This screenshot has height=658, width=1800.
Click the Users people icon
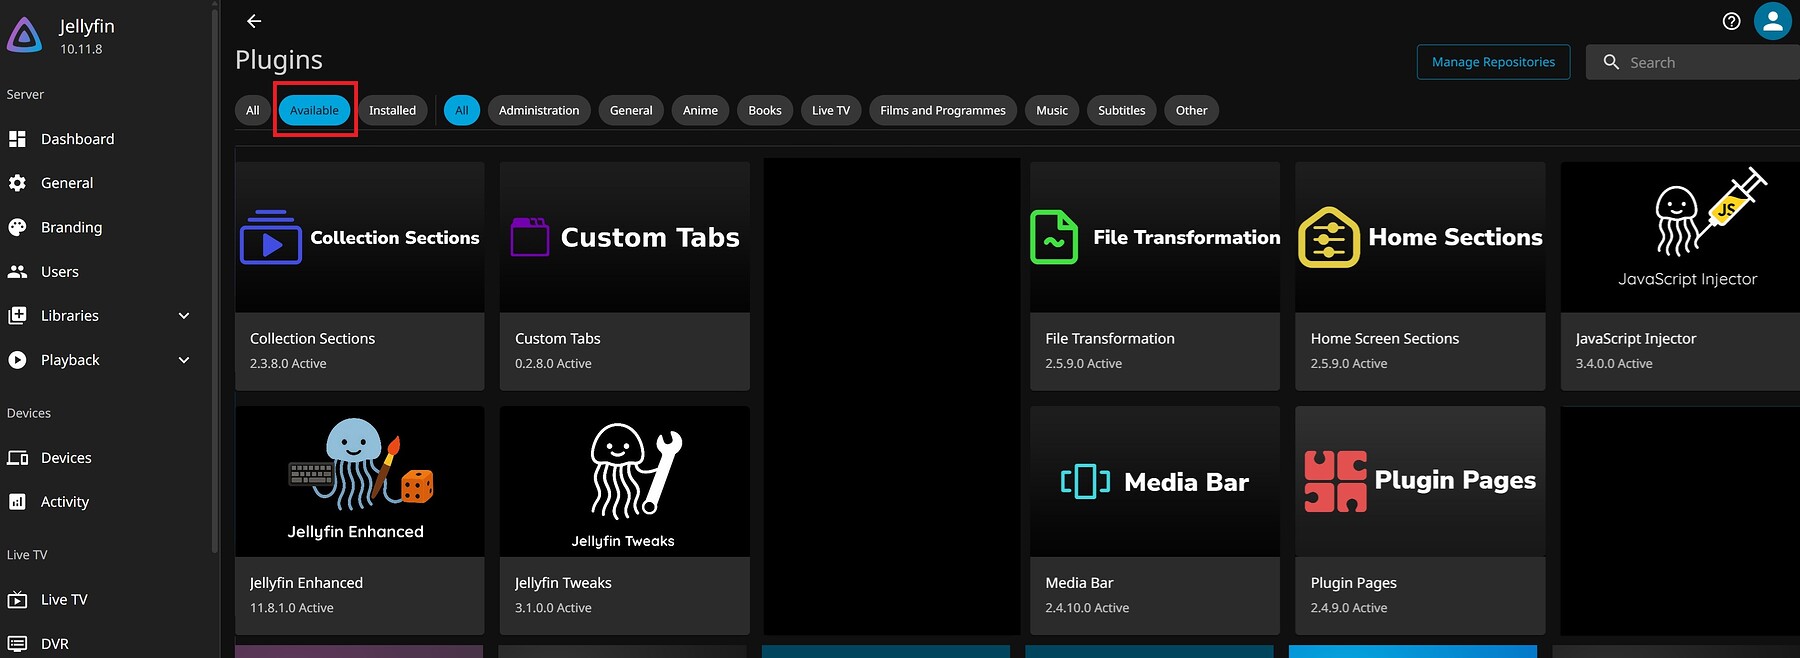pos(17,271)
